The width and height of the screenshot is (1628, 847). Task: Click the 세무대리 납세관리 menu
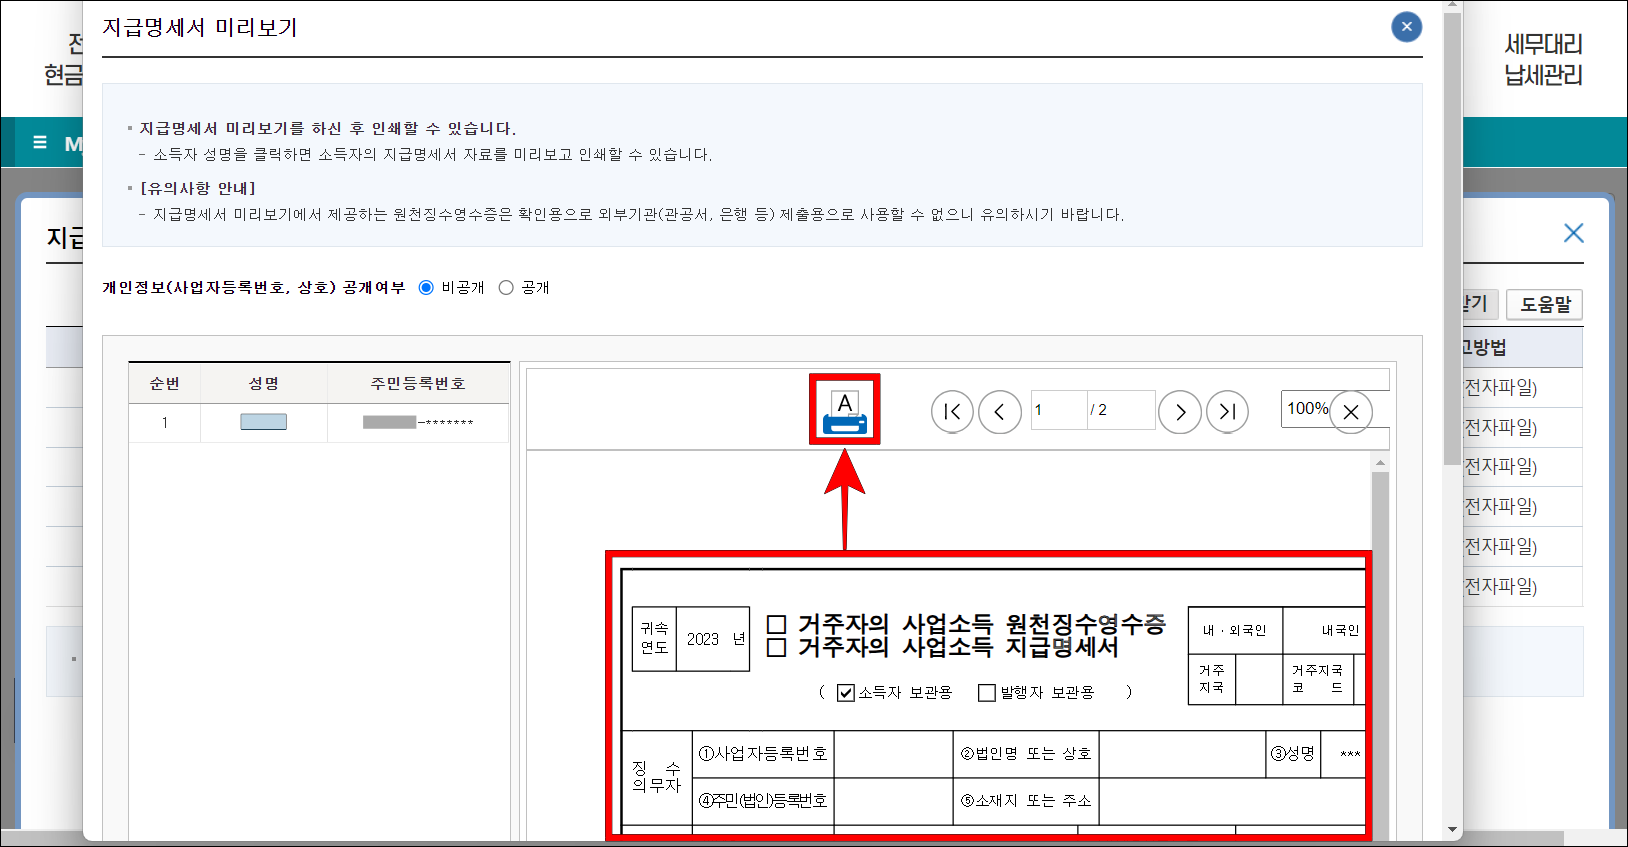click(1543, 59)
